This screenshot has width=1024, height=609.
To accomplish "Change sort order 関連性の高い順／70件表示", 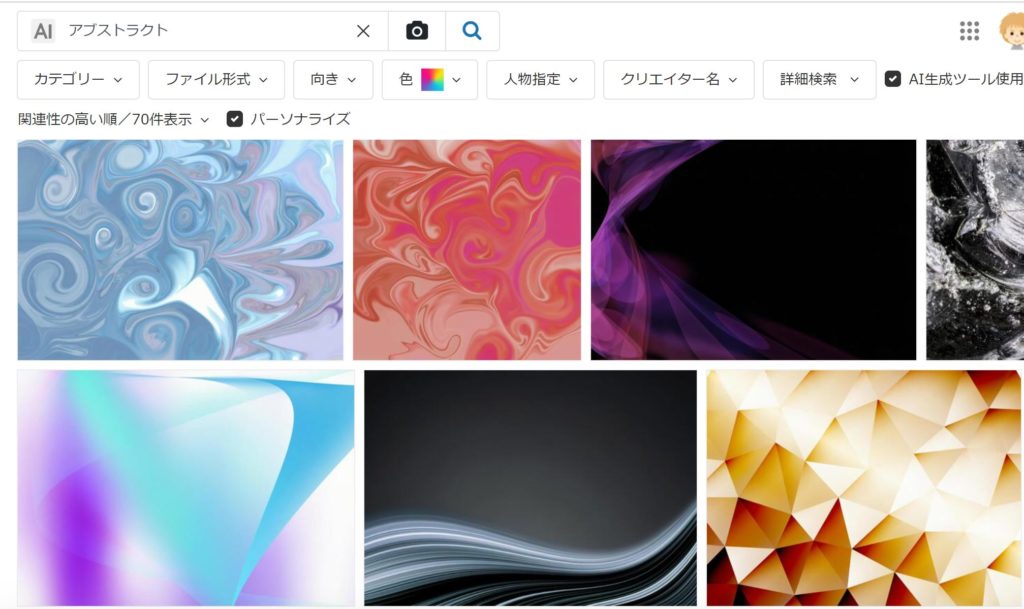I will point(114,119).
